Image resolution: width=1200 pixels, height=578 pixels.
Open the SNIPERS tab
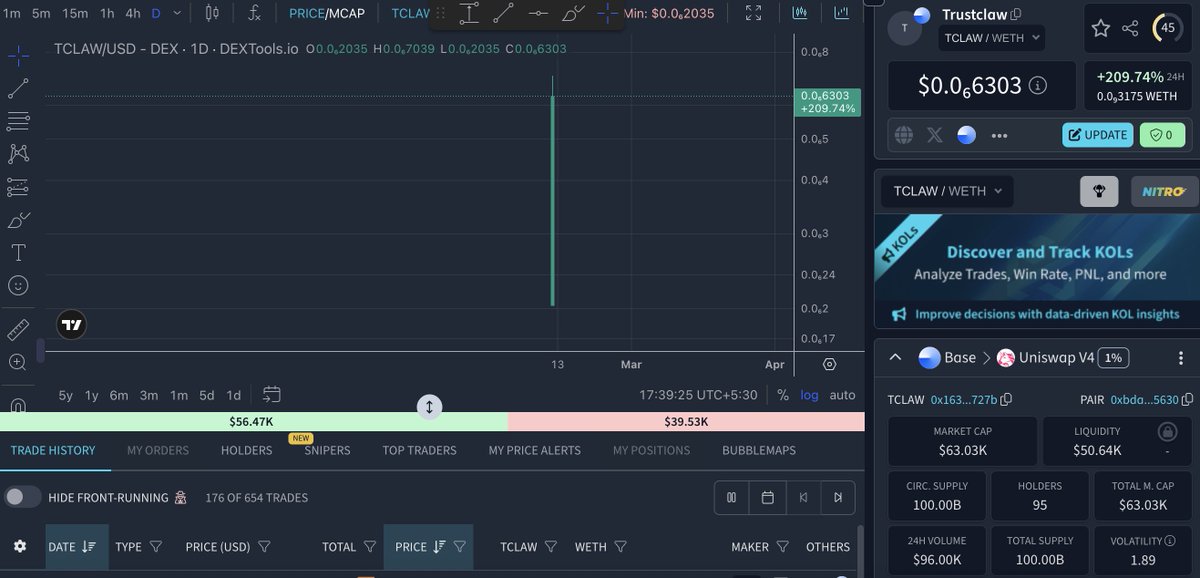pyautogui.click(x=328, y=450)
